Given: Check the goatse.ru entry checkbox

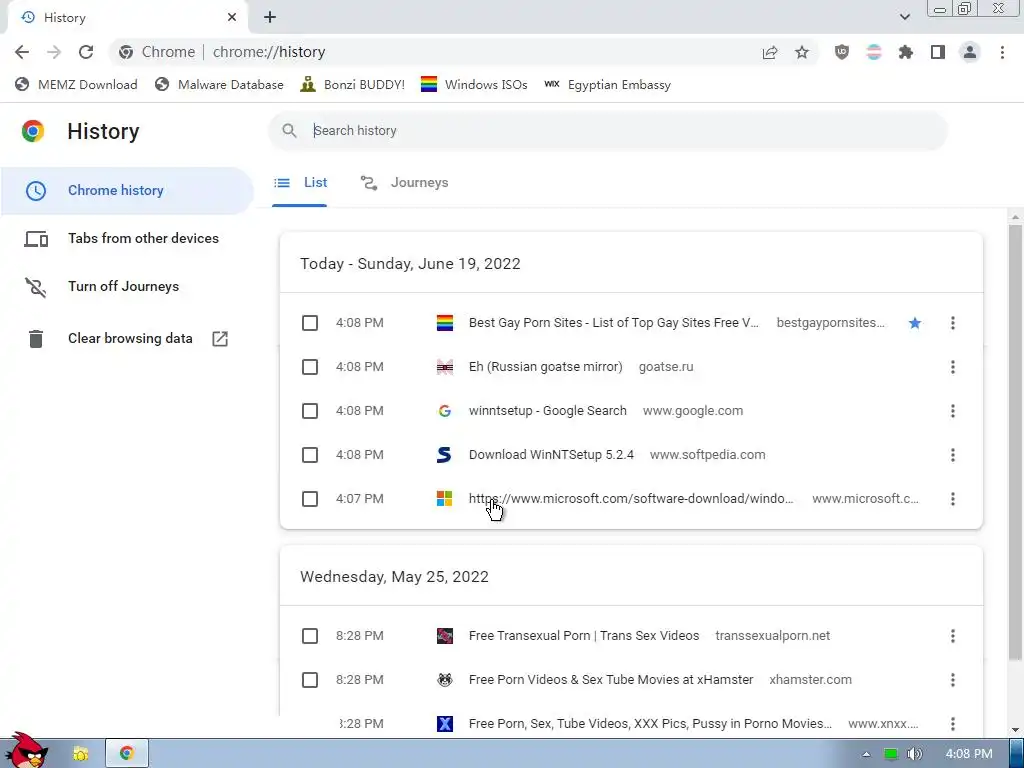Looking at the screenshot, I should coord(310,367).
